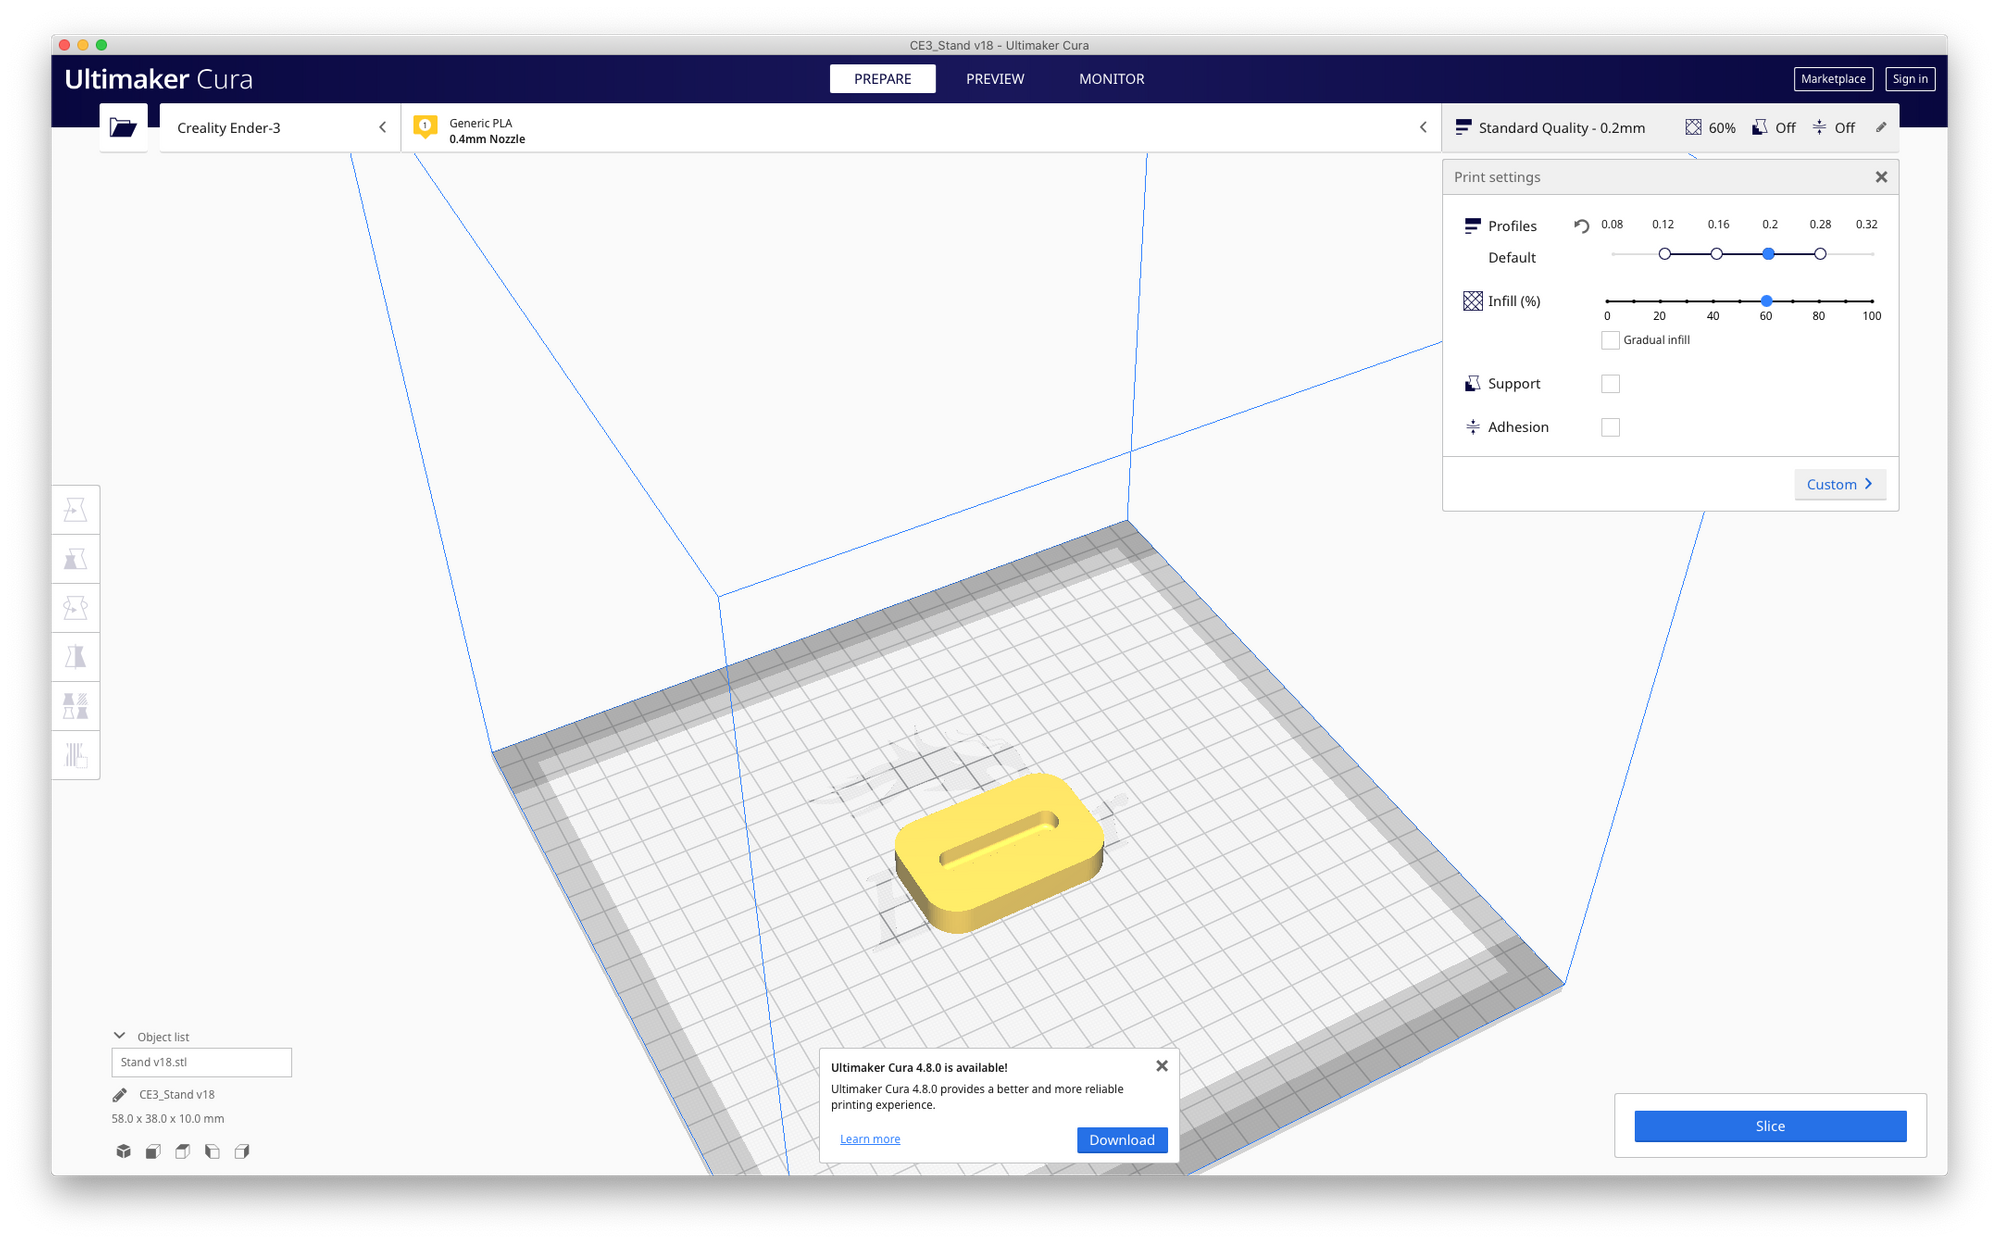Image resolution: width=2000 pixels, height=1244 pixels.
Task: Enable the Support checkbox
Action: click(1610, 384)
